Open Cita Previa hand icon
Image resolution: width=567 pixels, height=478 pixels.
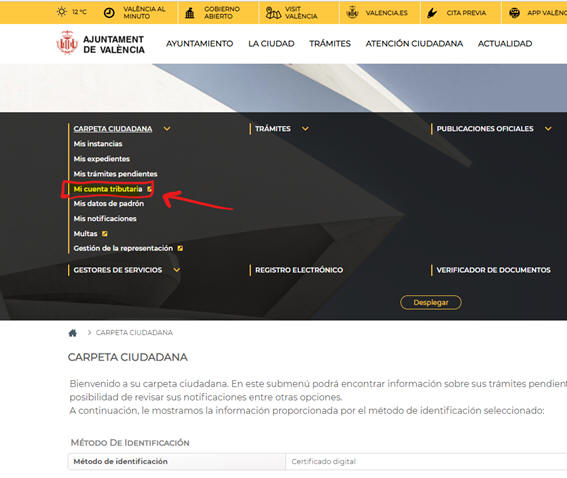(x=432, y=13)
